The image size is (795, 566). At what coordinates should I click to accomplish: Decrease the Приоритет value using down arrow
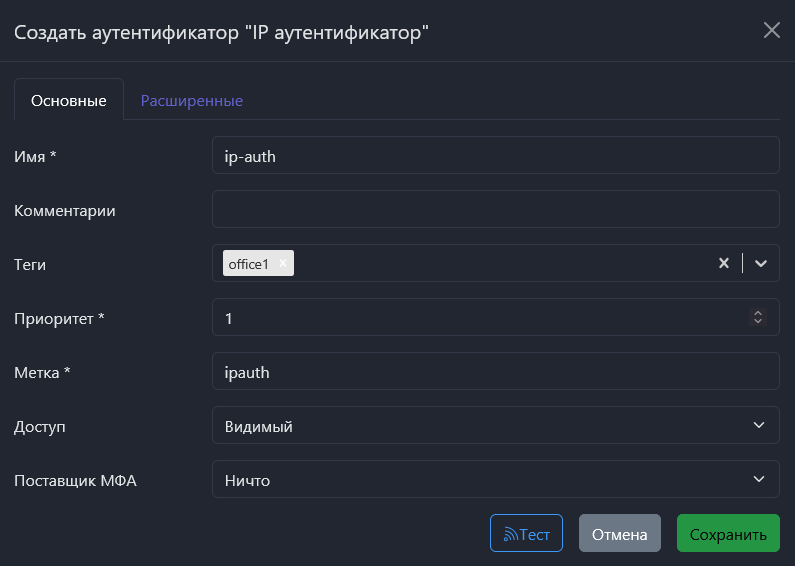coord(758,322)
